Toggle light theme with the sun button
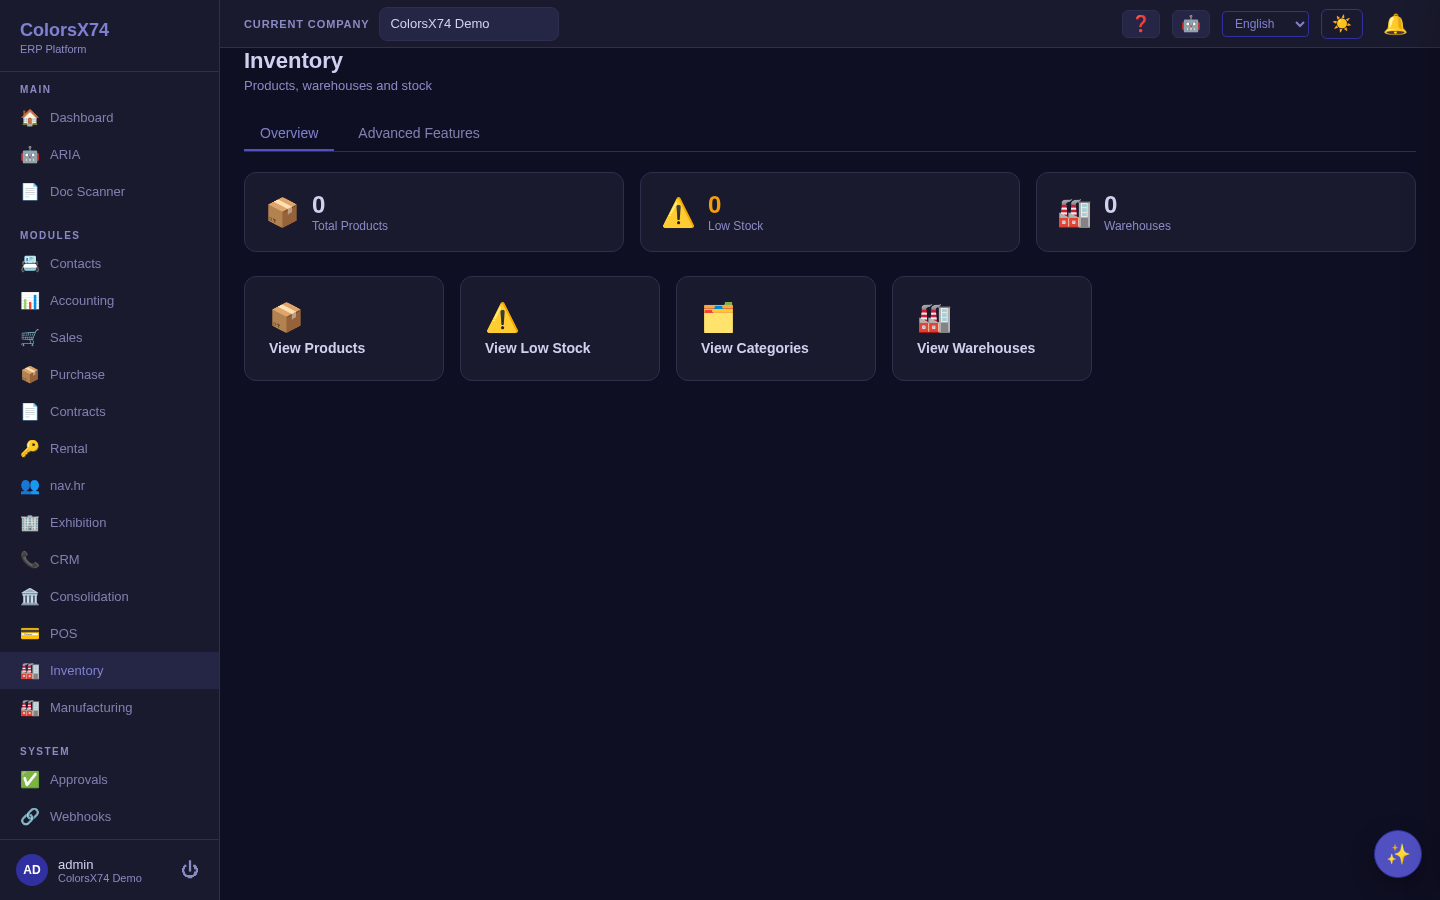 click(x=1342, y=24)
